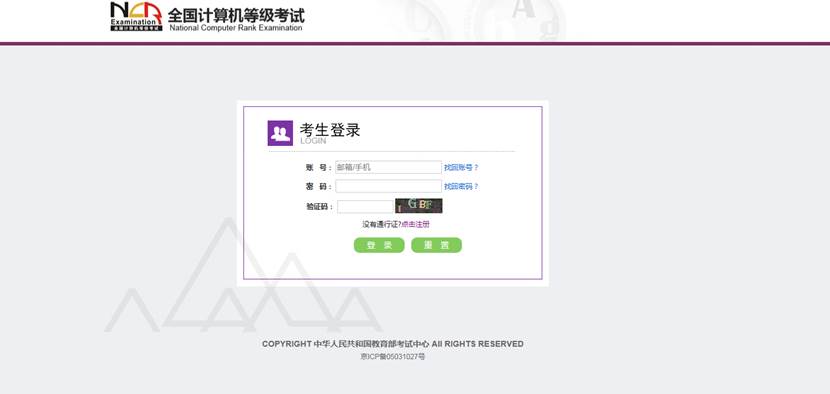Screen dimensions: 830x394
Task: Submit with the green 登录 button
Action: coord(379,245)
